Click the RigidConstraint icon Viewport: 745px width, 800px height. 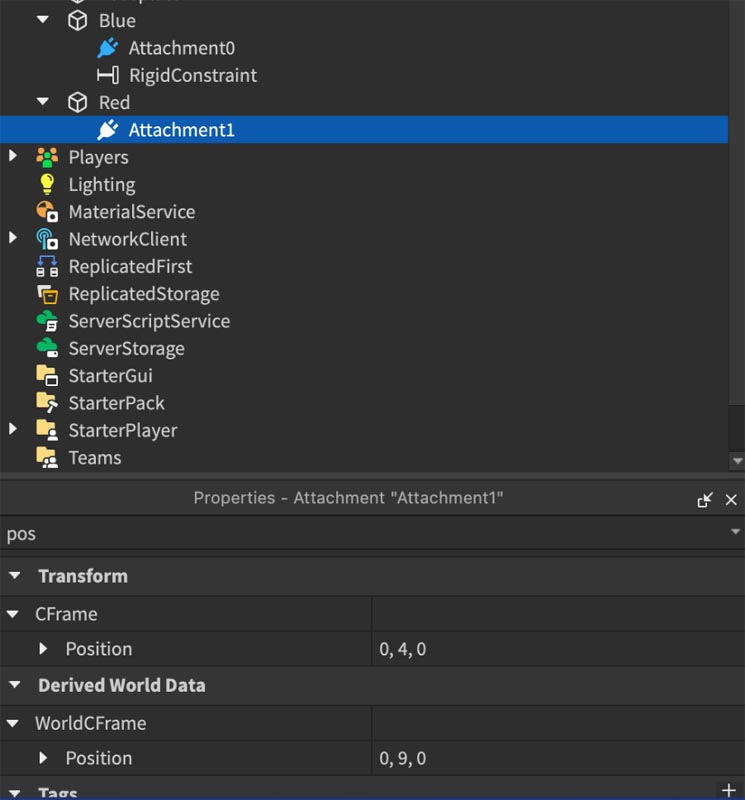point(108,76)
